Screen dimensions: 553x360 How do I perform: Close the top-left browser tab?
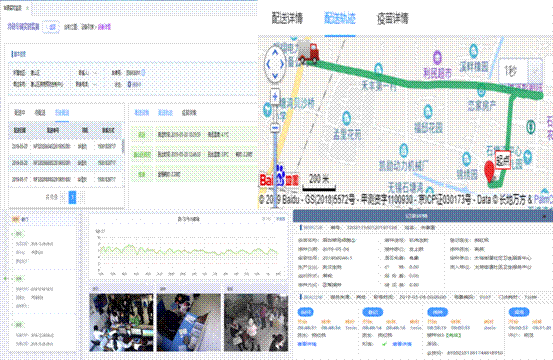(28, 8)
